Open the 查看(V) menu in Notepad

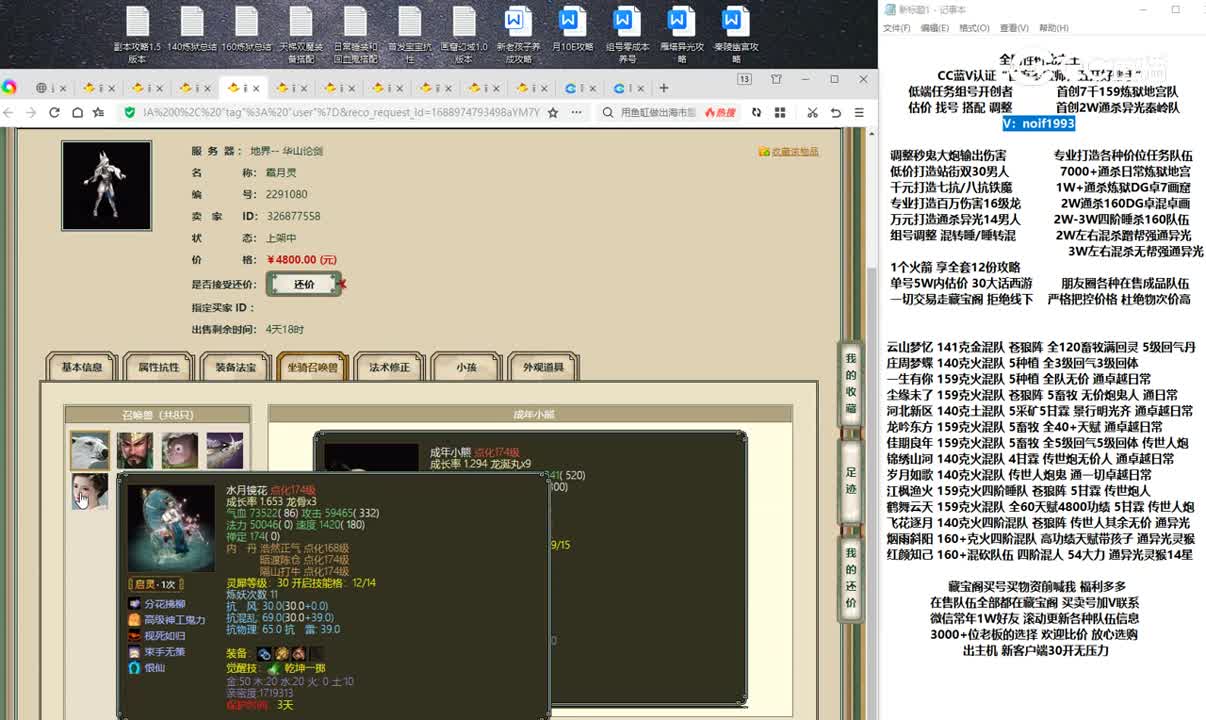click(x=1014, y=28)
